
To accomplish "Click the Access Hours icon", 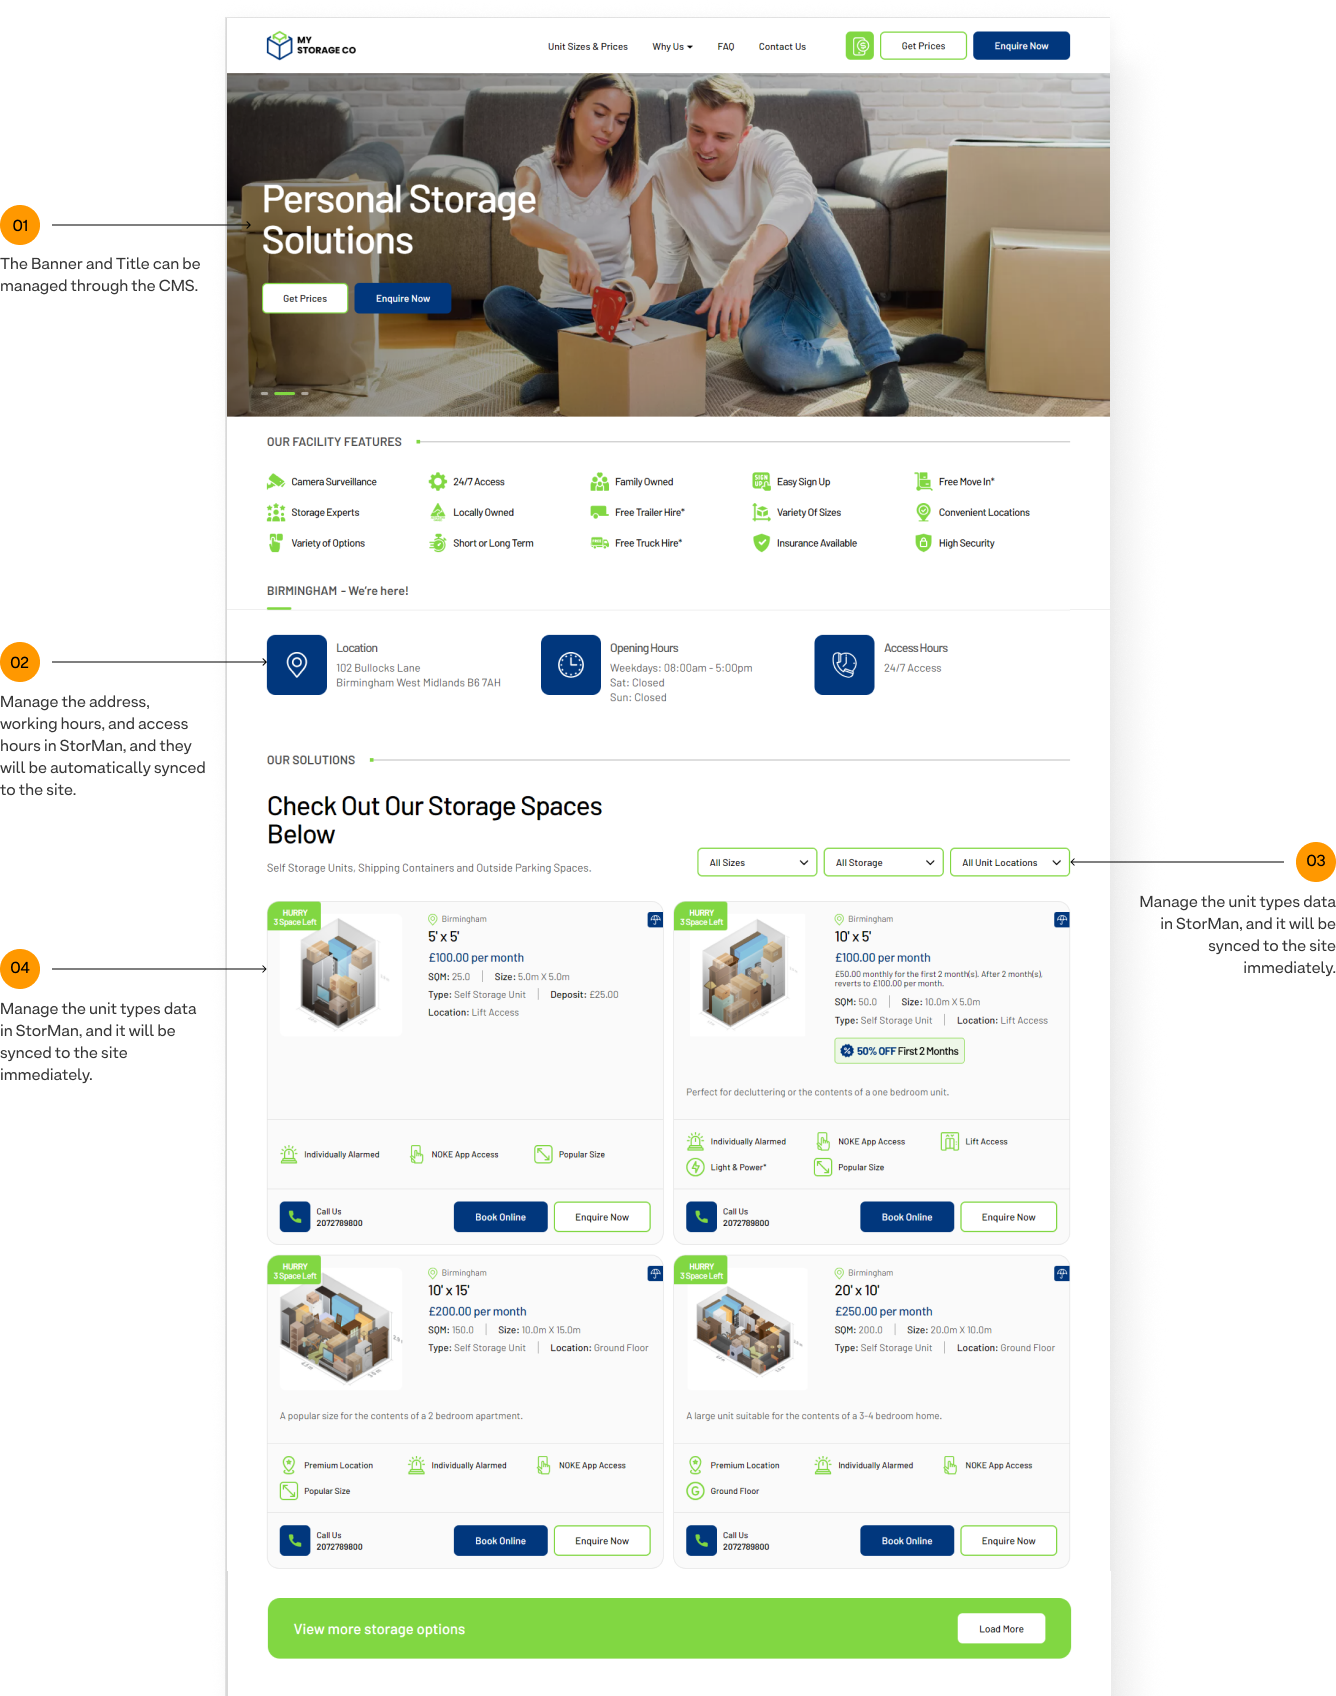I will pyautogui.click(x=845, y=665).
